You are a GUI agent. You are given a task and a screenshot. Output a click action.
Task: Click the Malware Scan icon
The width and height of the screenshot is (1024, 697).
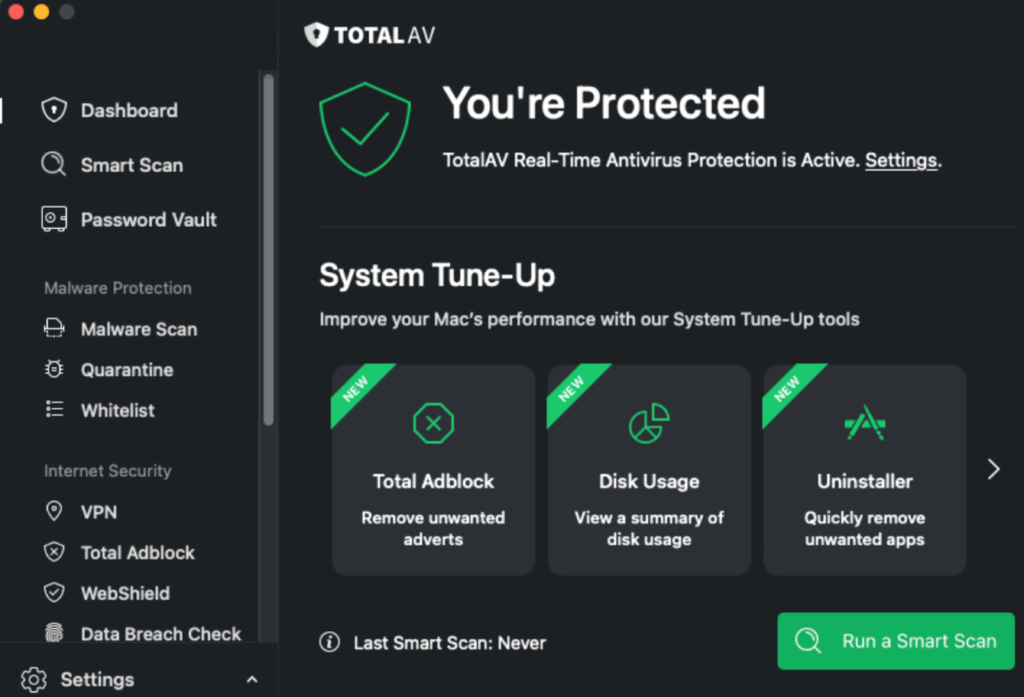pos(54,328)
